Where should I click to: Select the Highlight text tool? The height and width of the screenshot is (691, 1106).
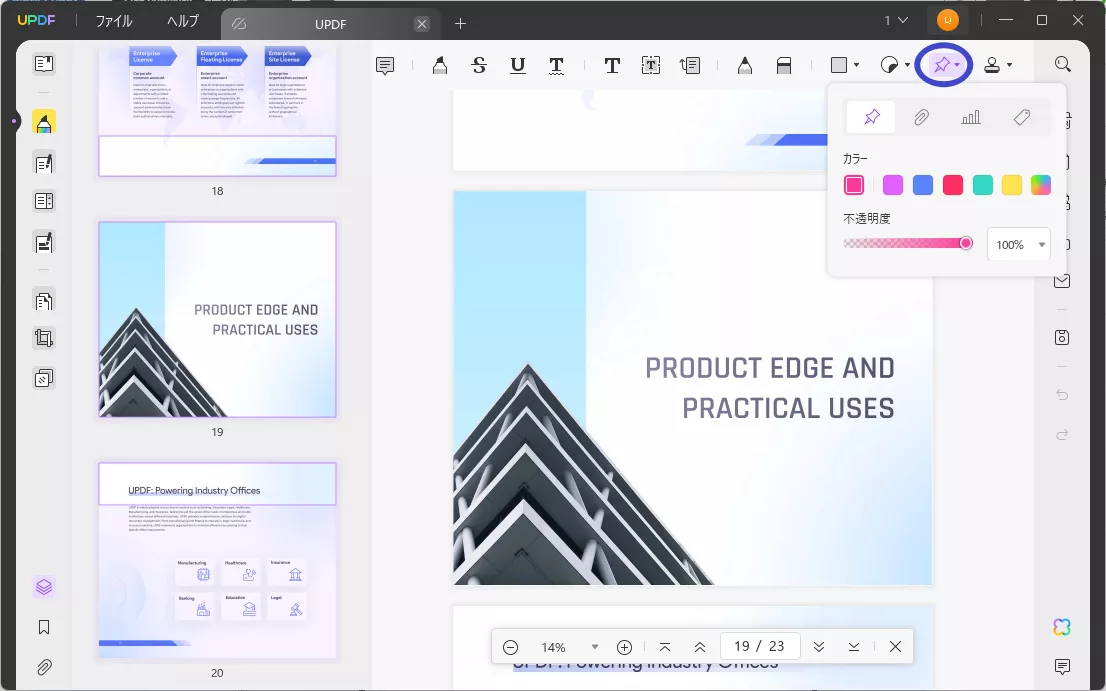tap(439, 66)
